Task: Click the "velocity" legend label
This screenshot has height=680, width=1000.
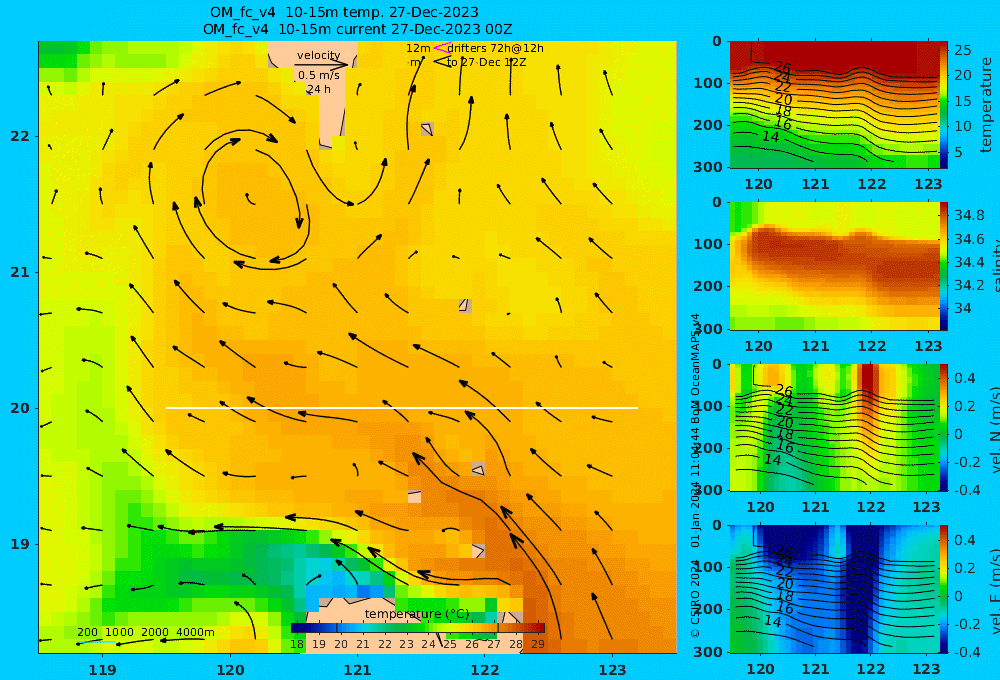Action: (x=319, y=55)
